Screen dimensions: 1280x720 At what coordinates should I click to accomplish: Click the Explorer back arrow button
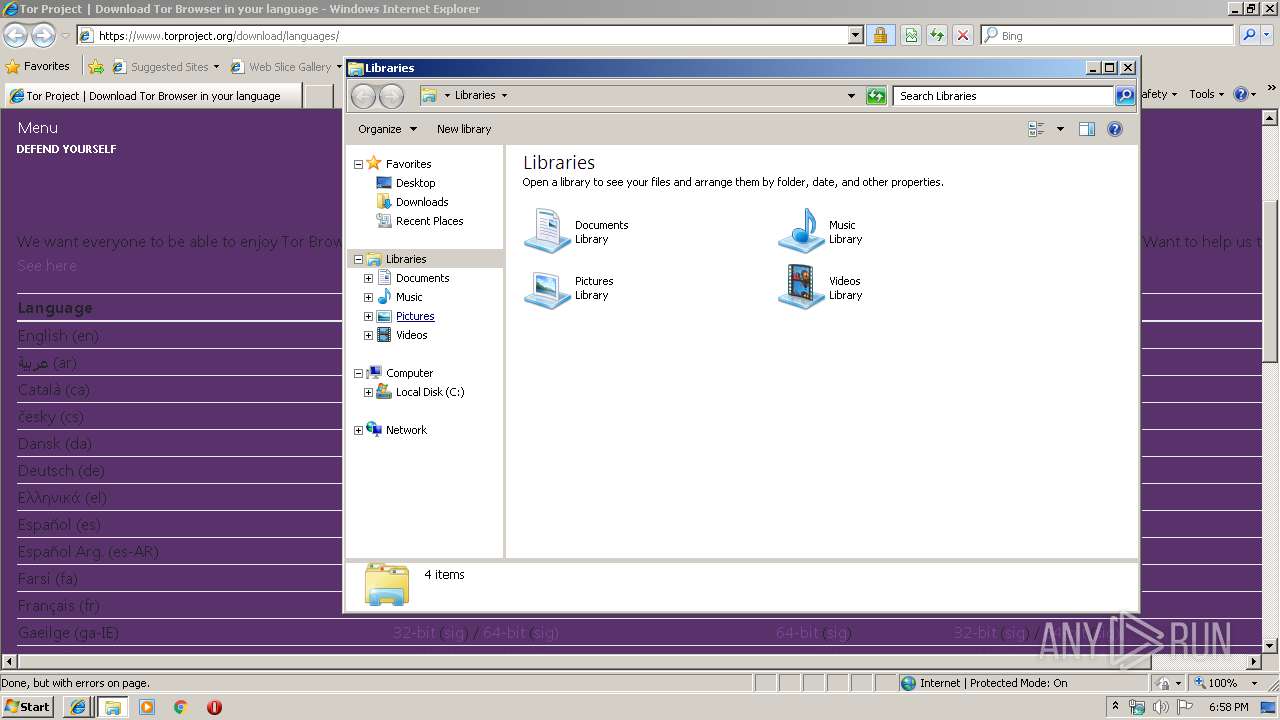pos(363,96)
